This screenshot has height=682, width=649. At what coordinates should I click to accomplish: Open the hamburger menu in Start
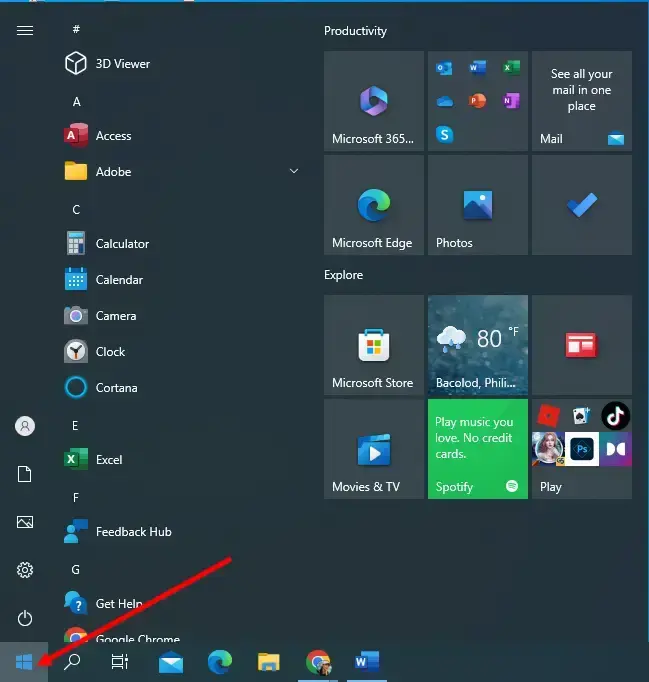25,30
